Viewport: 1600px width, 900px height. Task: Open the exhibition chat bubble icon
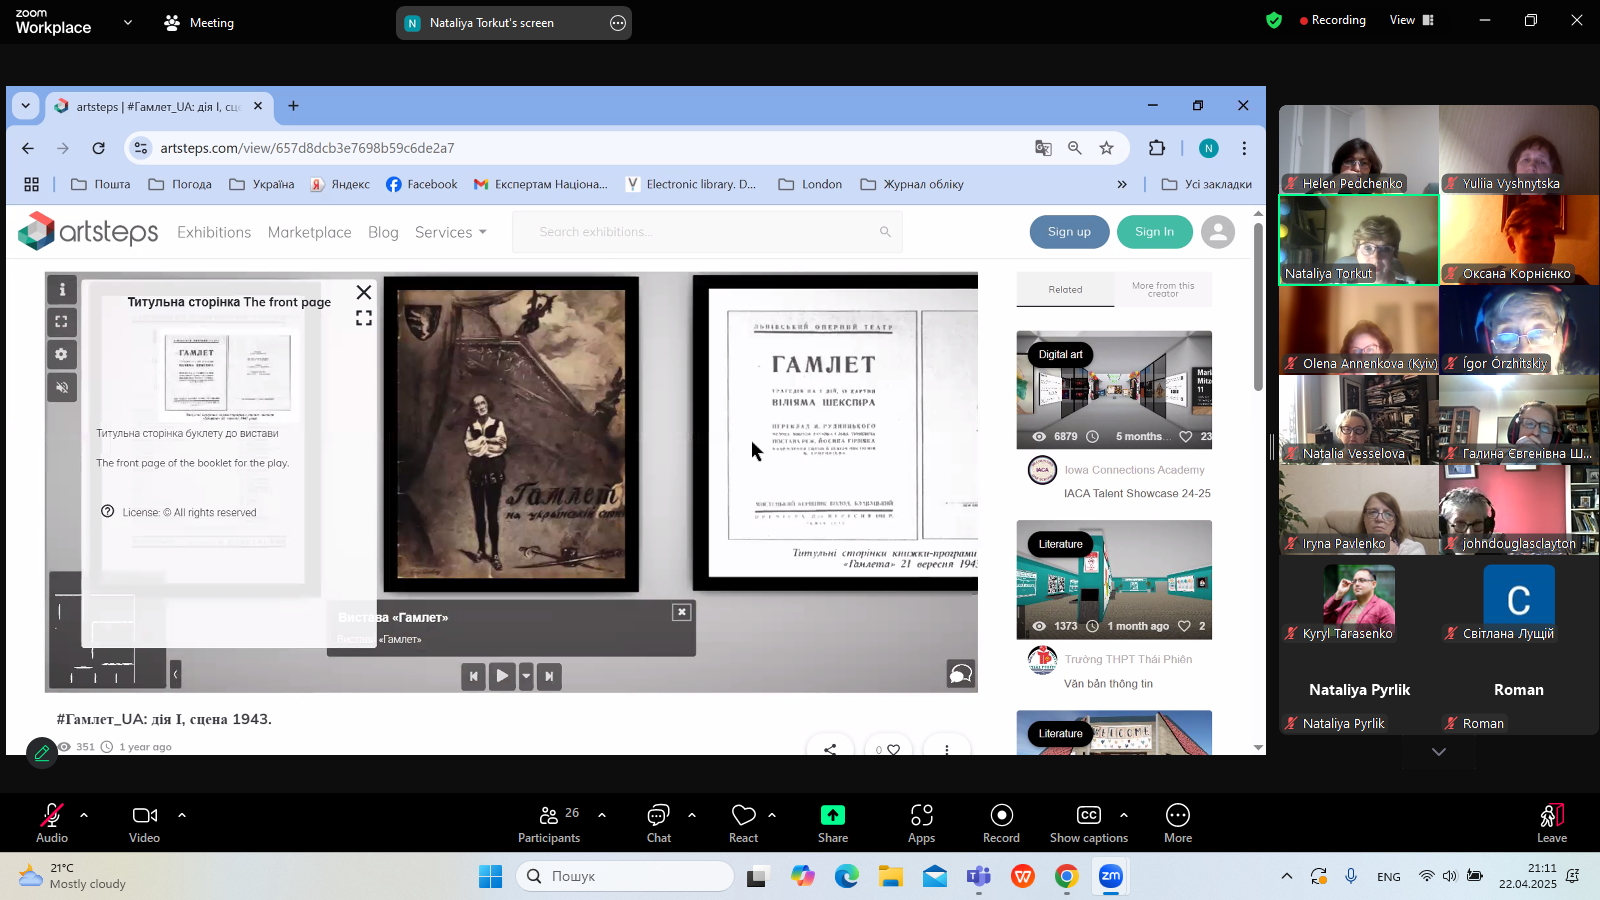pyautogui.click(x=960, y=675)
